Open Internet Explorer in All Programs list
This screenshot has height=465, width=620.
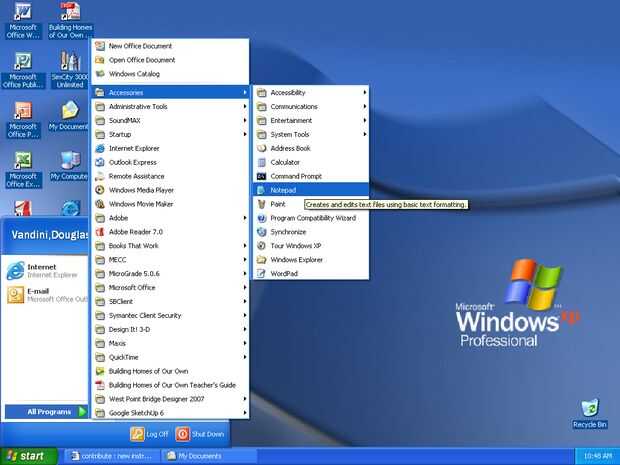coord(170,148)
